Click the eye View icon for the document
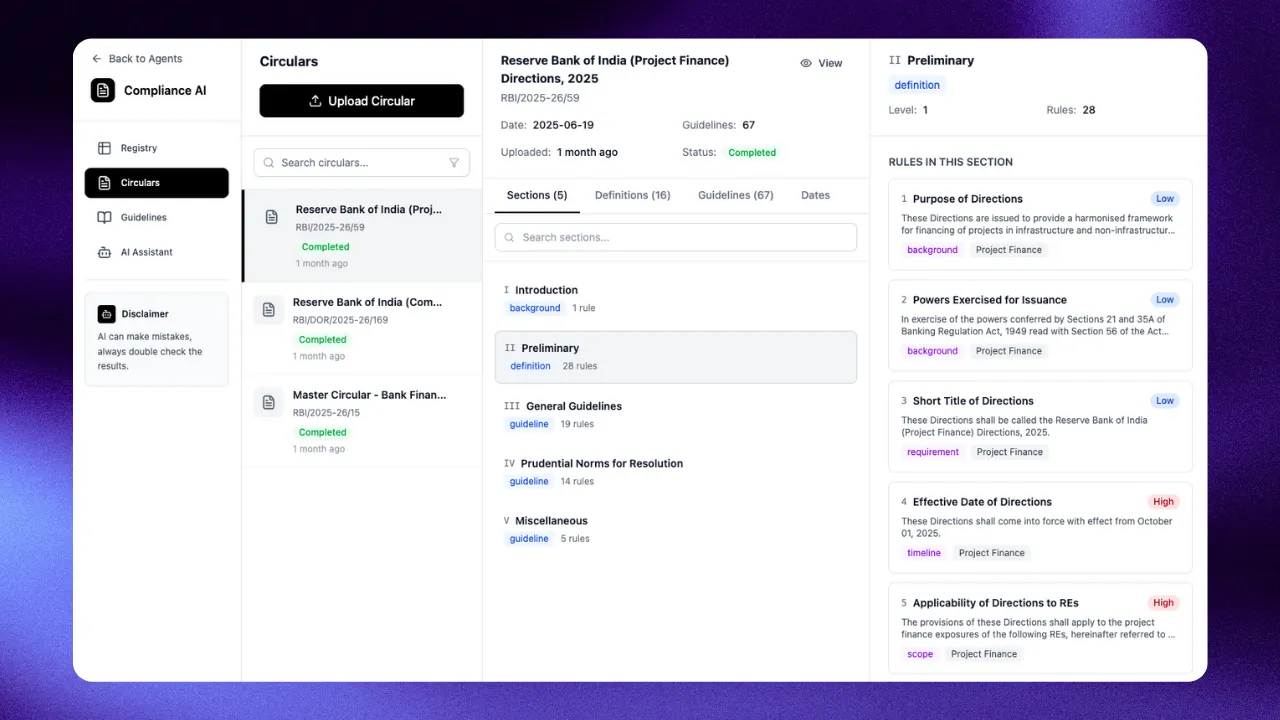 coord(806,62)
